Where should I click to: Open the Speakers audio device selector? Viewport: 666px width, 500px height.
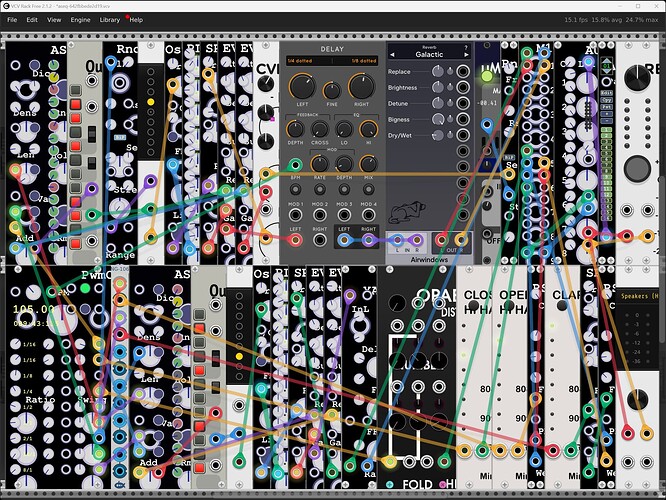click(638, 296)
